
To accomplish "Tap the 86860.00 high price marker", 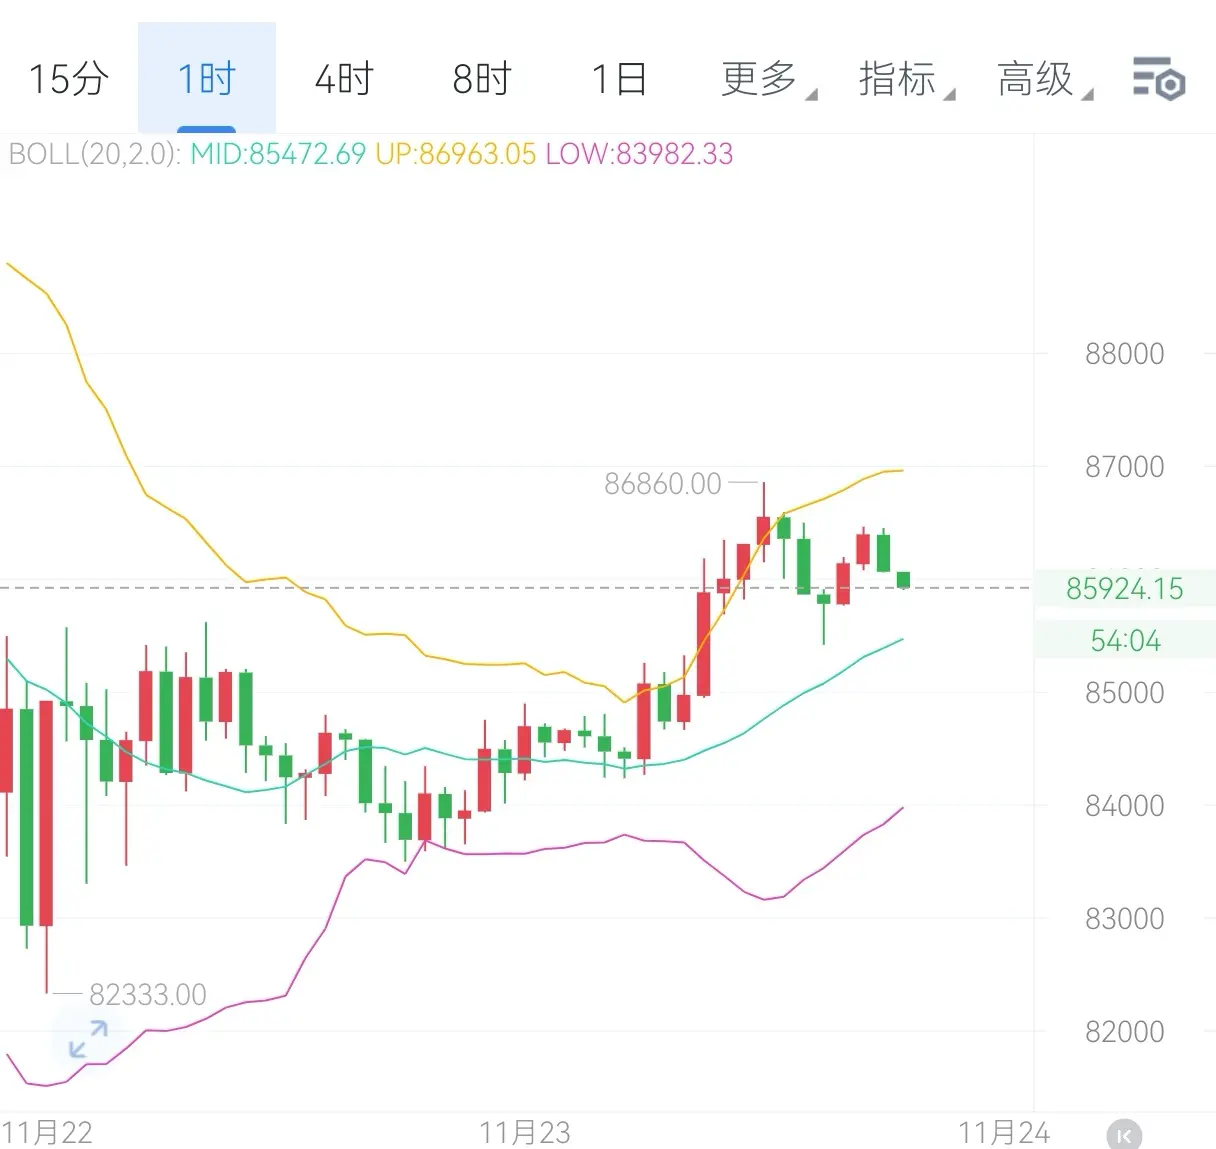I will pyautogui.click(x=663, y=484).
